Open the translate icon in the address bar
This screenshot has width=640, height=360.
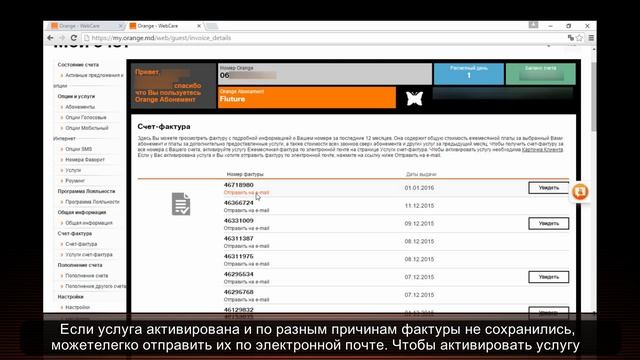571,38
